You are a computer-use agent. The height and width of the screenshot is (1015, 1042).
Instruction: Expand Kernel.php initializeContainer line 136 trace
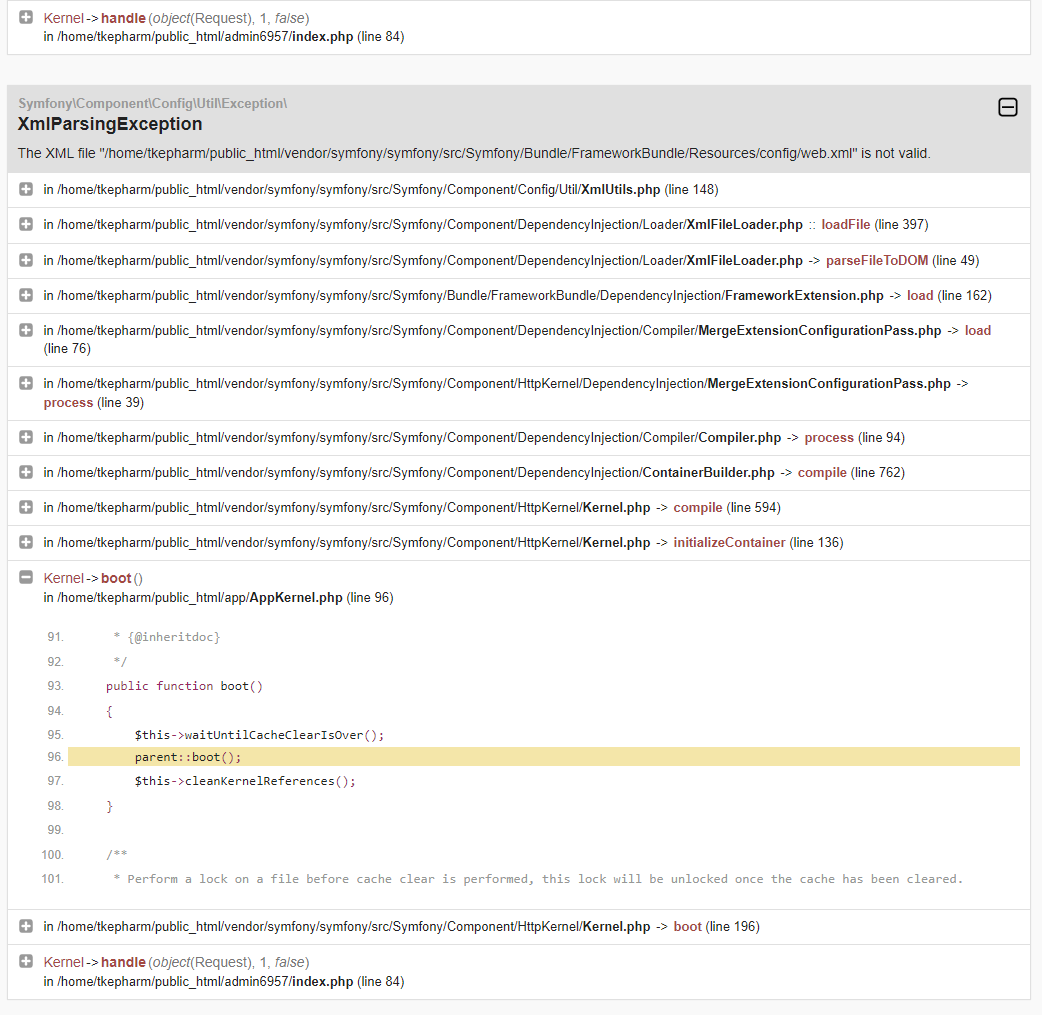coord(26,542)
